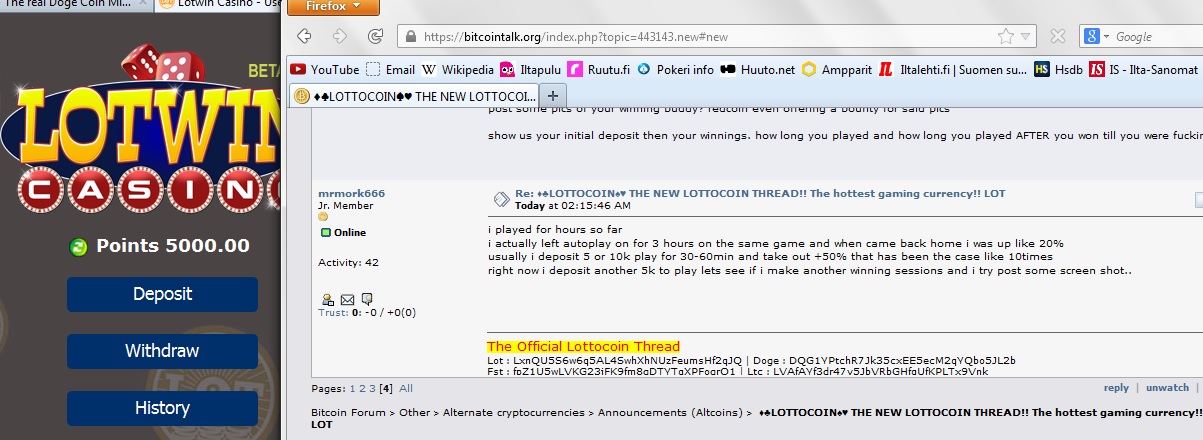Bookmark this page with the star icon

click(x=1005, y=37)
